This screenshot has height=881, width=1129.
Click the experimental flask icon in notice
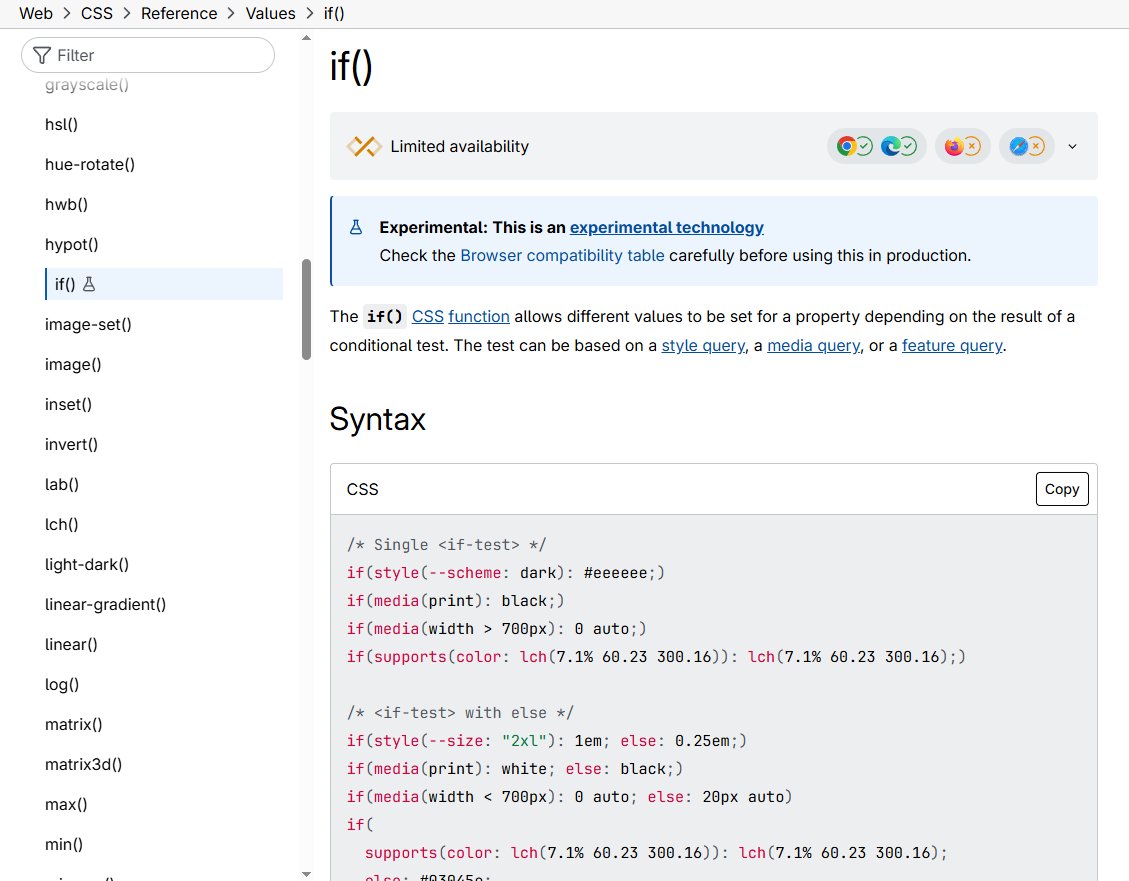point(356,227)
